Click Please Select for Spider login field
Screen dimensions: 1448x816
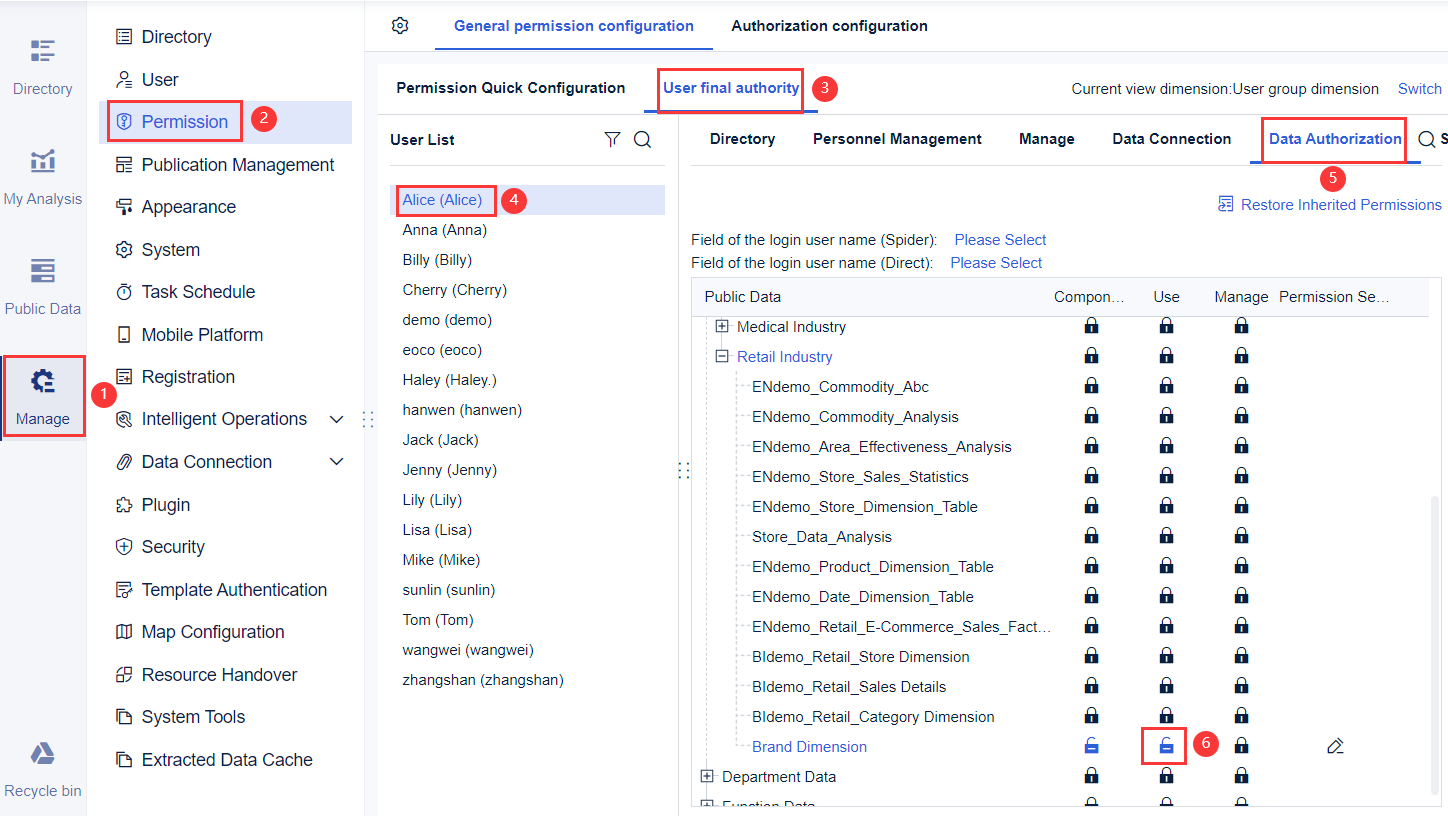tap(999, 239)
